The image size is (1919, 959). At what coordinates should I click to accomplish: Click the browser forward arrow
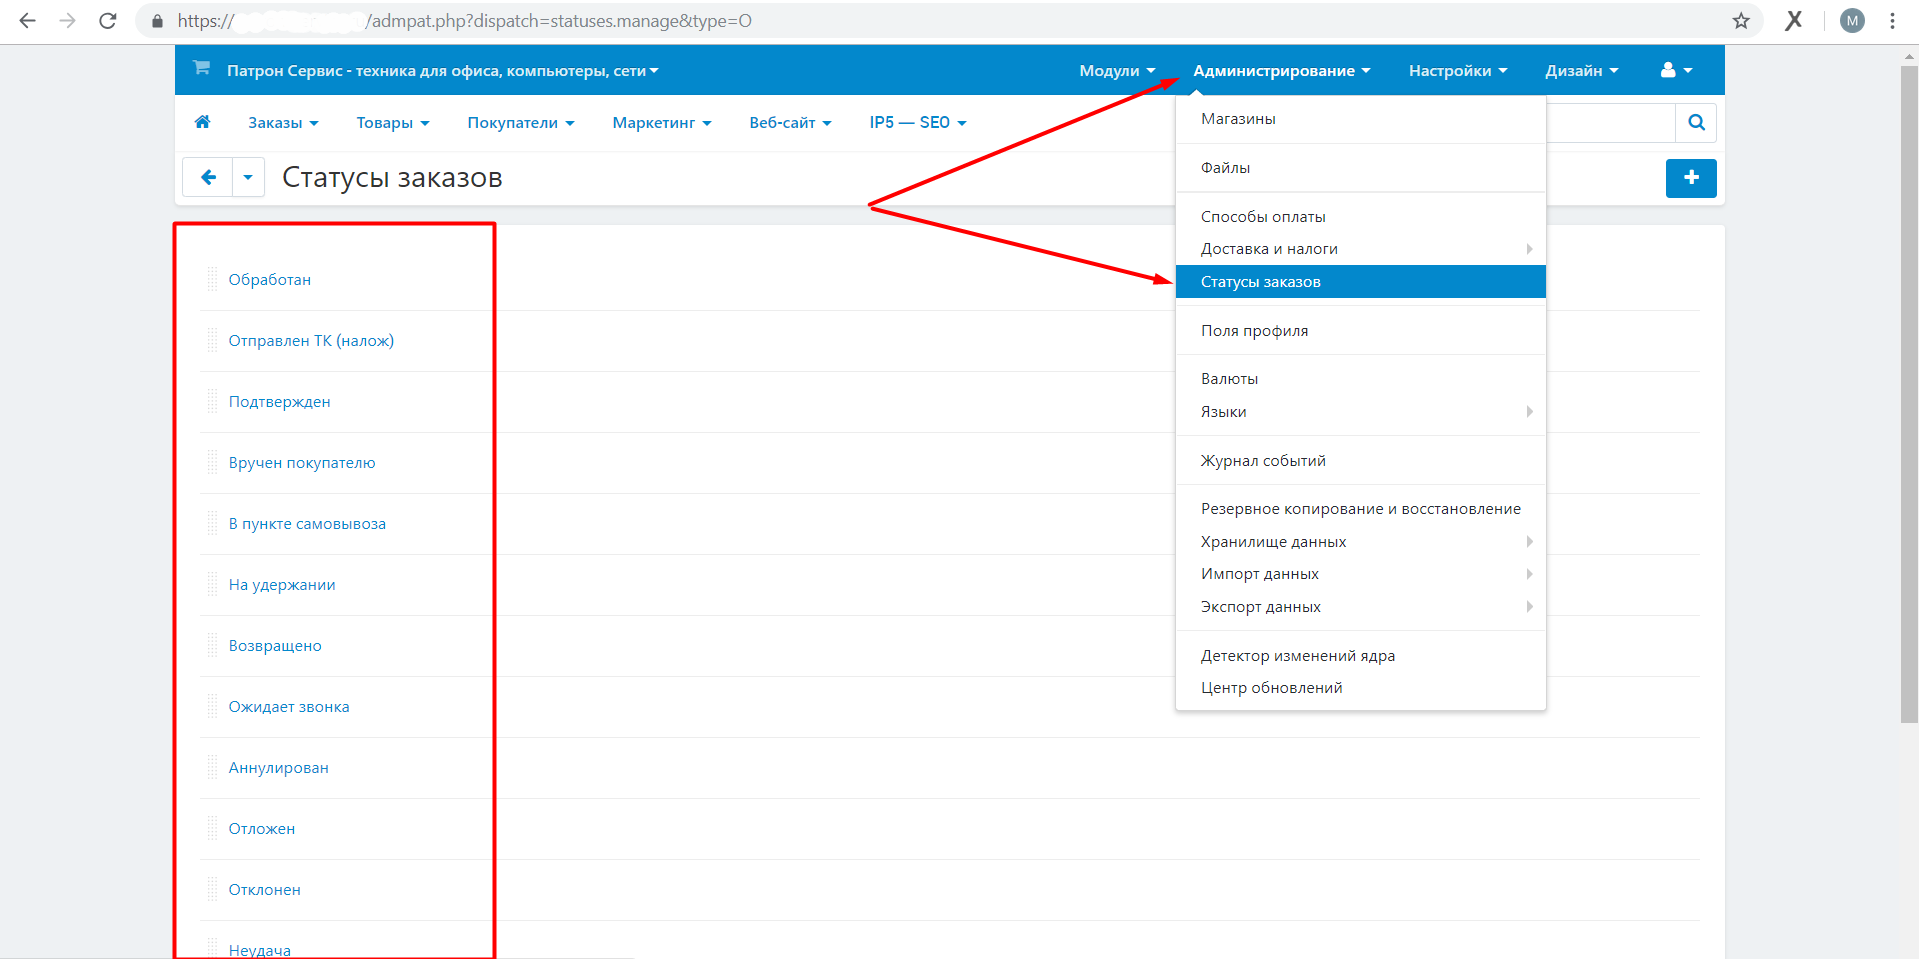click(x=67, y=20)
